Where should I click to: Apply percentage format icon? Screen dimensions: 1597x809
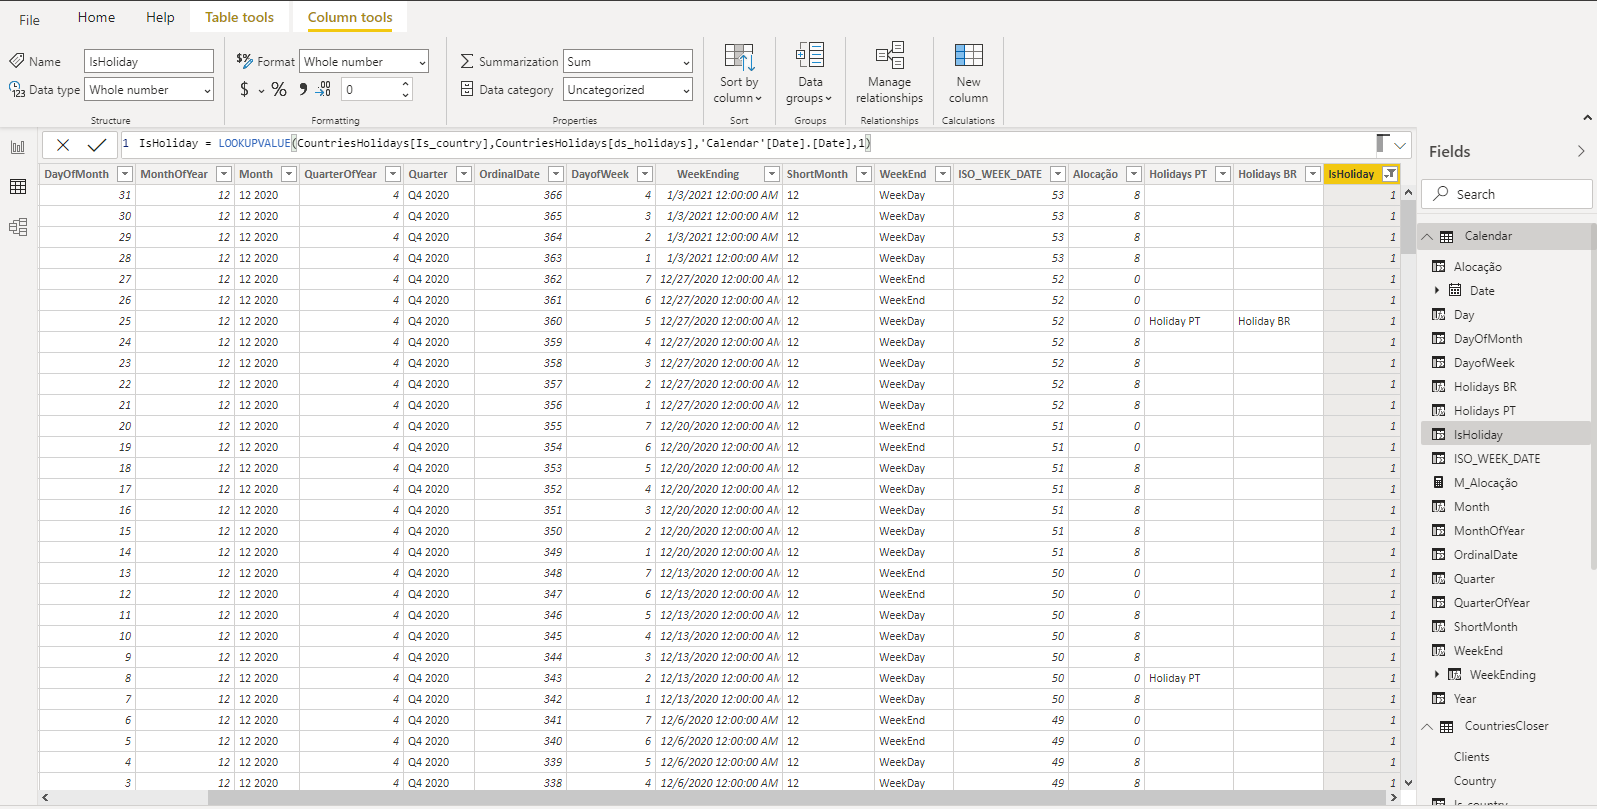pos(279,89)
